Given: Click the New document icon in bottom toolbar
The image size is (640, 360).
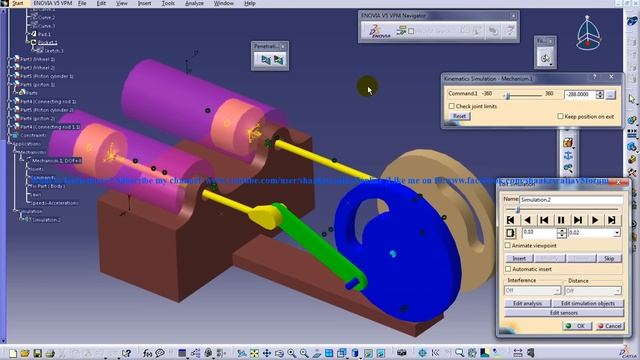Looking at the screenshot, I should [x=13, y=353].
